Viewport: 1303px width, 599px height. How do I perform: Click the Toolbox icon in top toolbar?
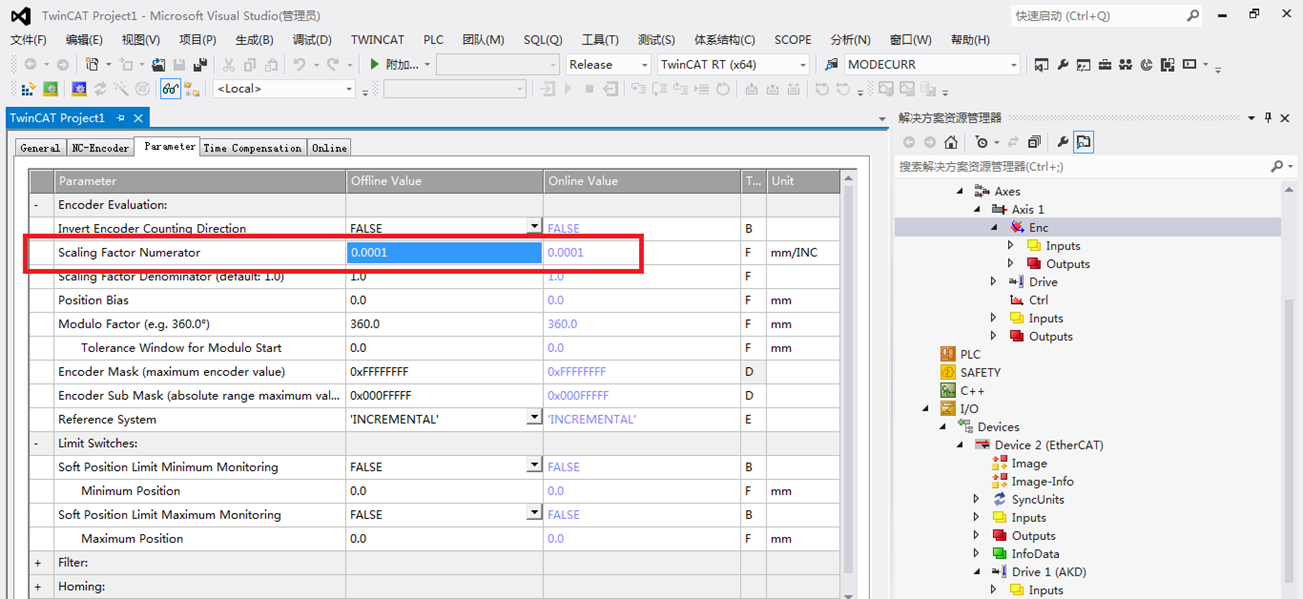[1105, 65]
